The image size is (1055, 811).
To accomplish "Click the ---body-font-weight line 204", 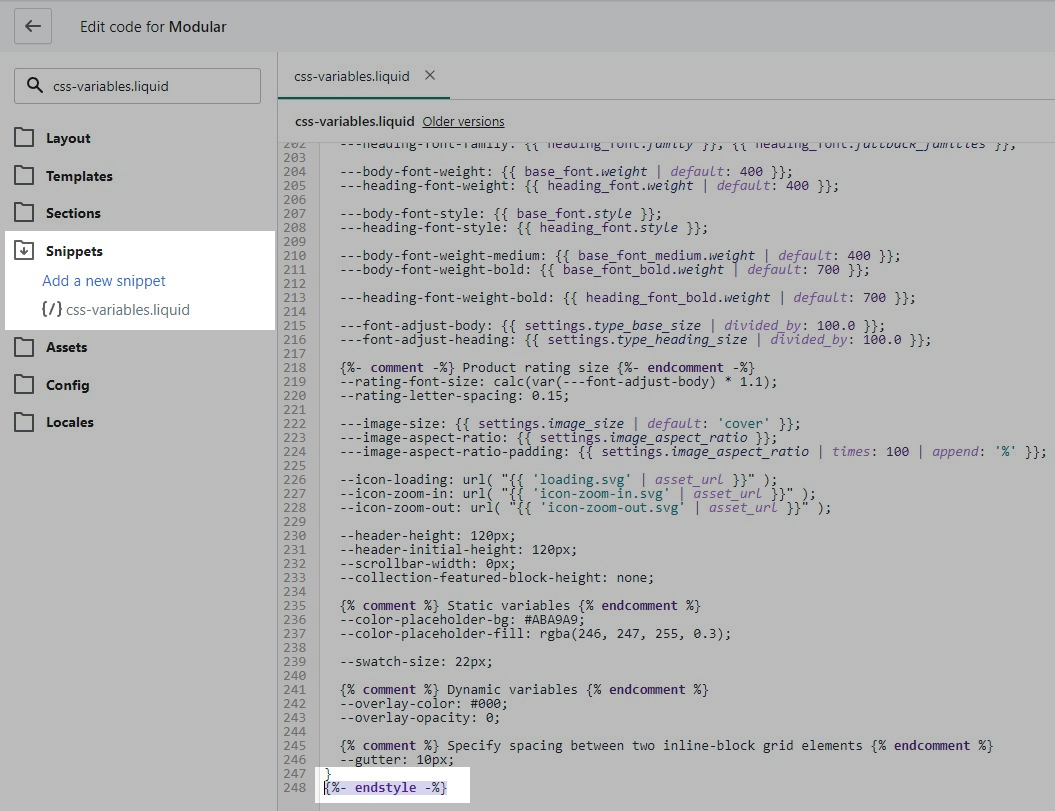I will 566,172.
